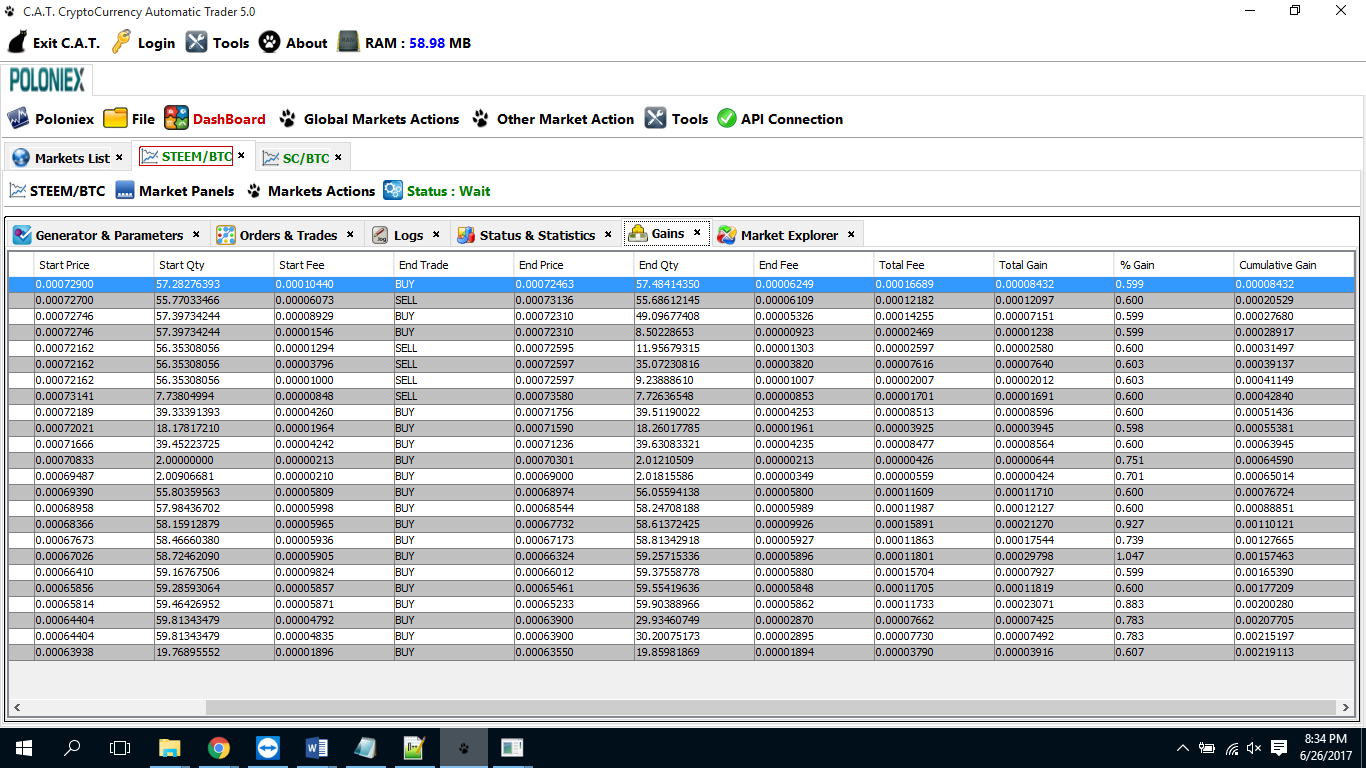The height and width of the screenshot is (768, 1366).
Task: Close the Gains tab
Action: click(x=697, y=233)
